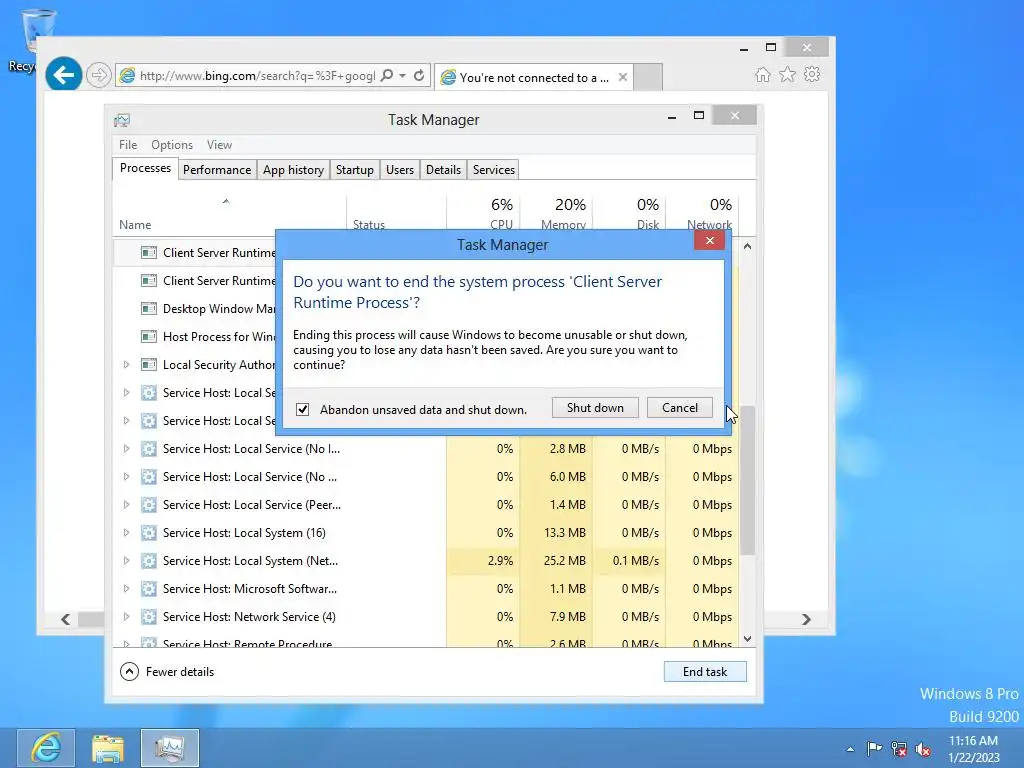
Task: Click Service Host: Microsoft Softwar... gear icon
Action: [149, 589]
